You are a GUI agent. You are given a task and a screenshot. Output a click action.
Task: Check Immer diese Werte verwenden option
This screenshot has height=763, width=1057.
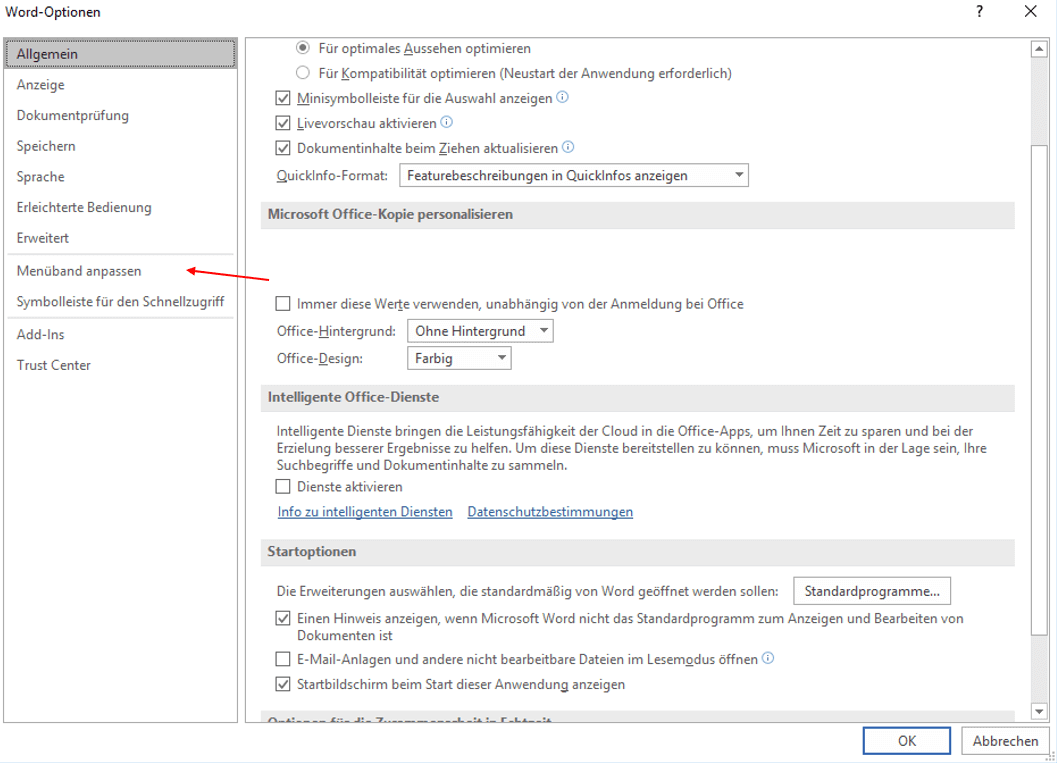[283, 304]
